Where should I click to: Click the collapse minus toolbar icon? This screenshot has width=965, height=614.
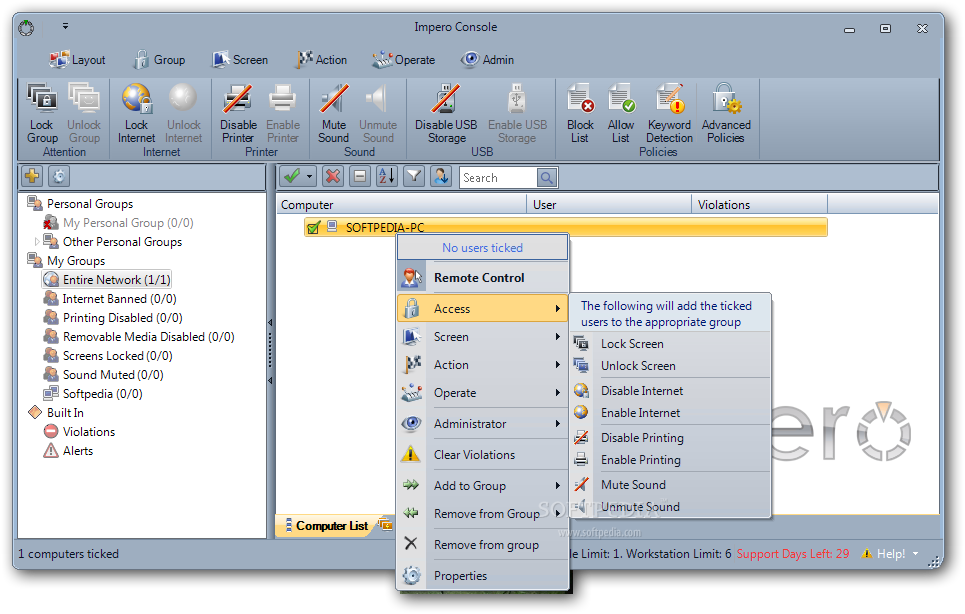(360, 177)
